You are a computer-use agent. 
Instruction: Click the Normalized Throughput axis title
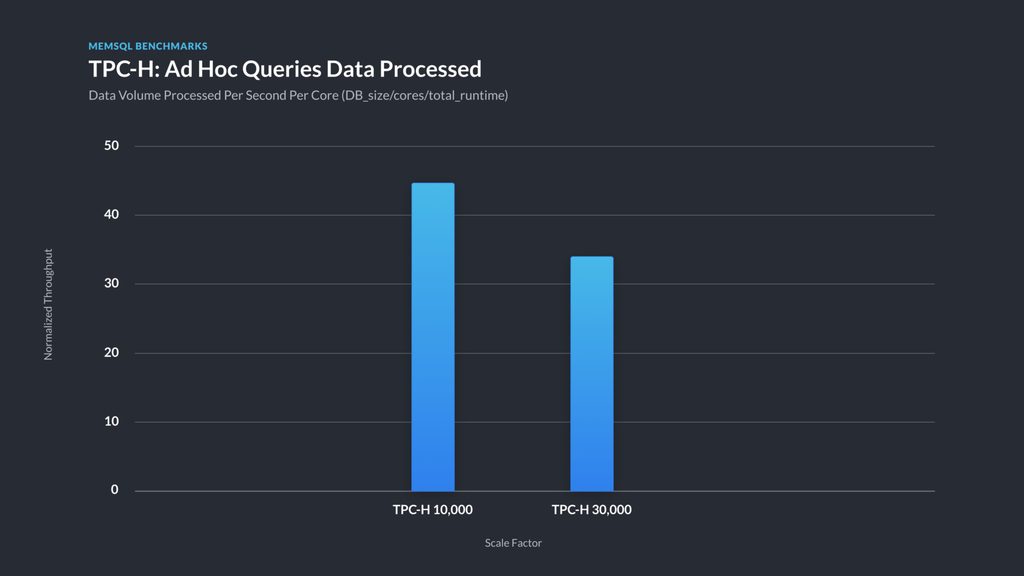pos(48,304)
